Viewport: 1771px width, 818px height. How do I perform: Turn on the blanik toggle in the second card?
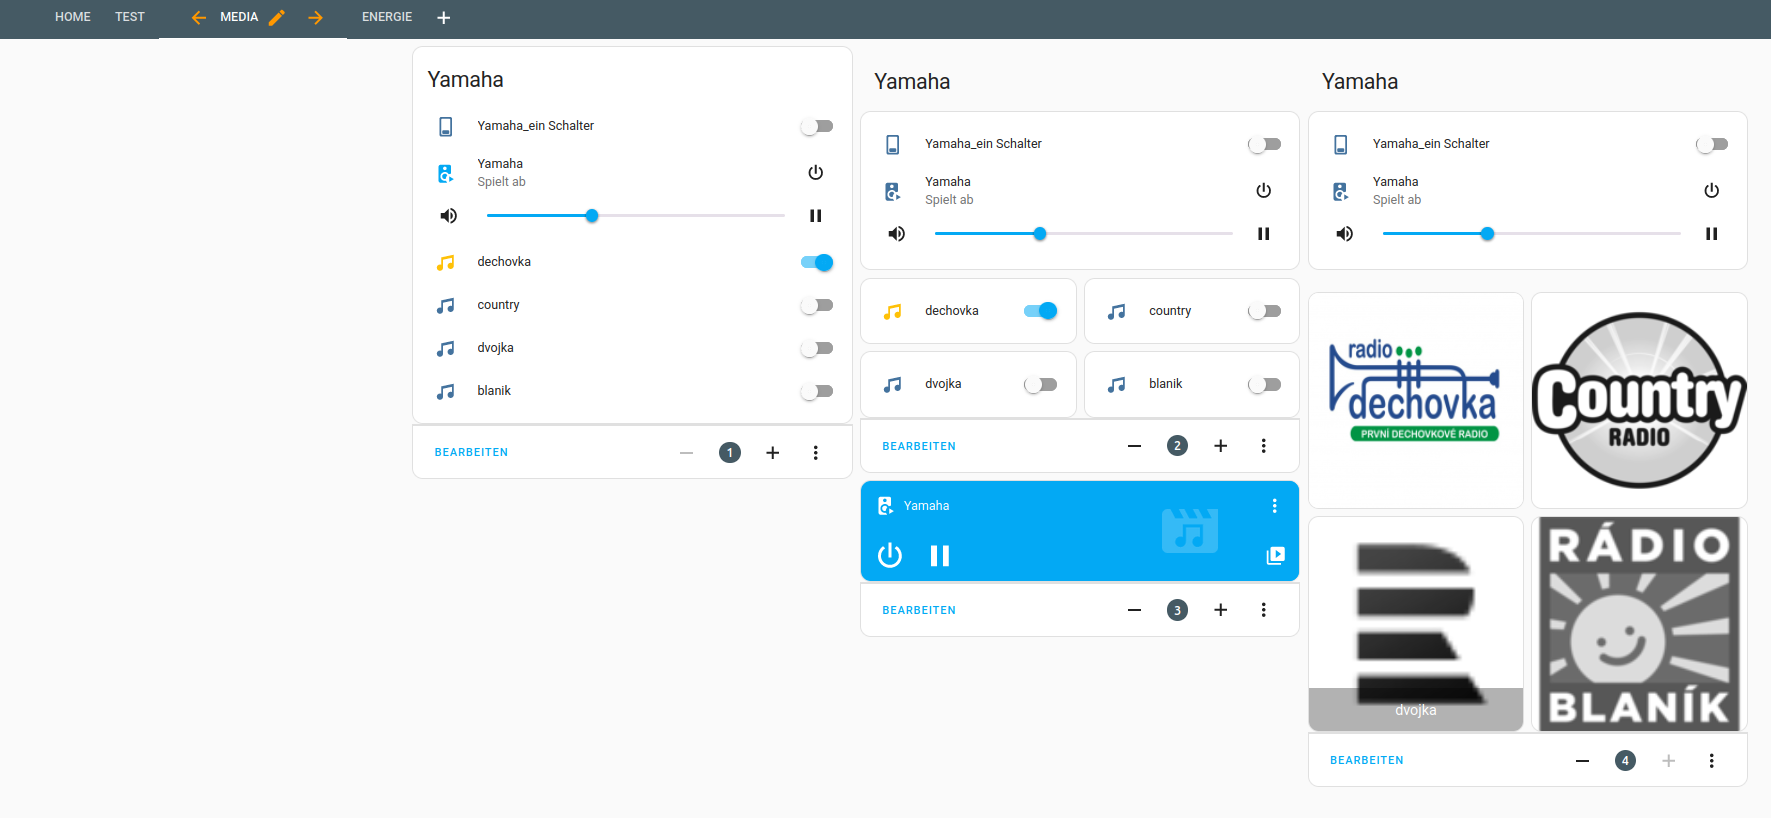[x=1264, y=385]
